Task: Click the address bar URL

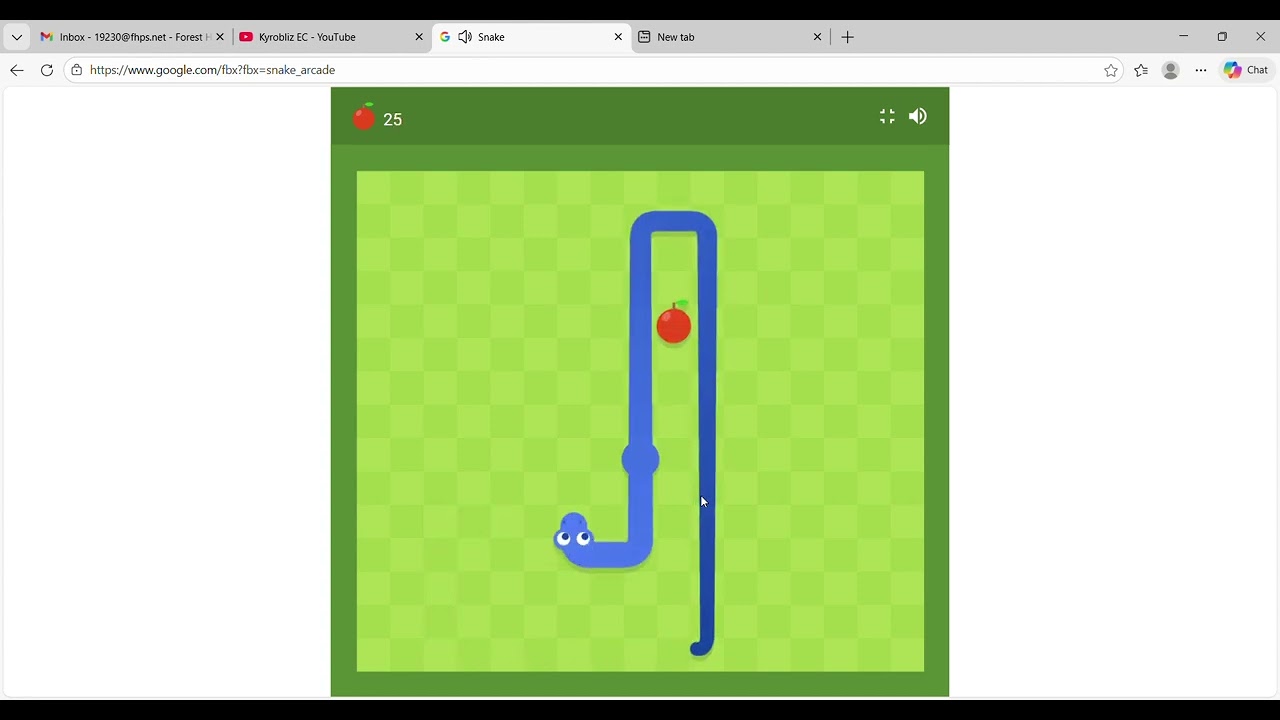Action: [212, 70]
